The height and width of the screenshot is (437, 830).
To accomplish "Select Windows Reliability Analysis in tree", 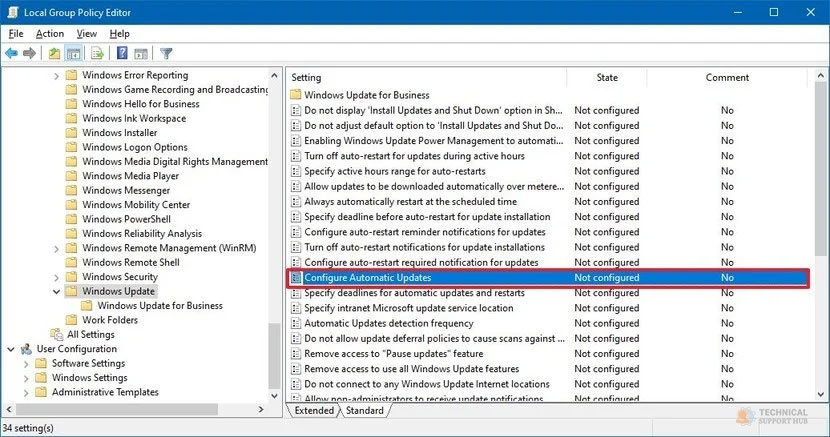I will tap(142, 233).
